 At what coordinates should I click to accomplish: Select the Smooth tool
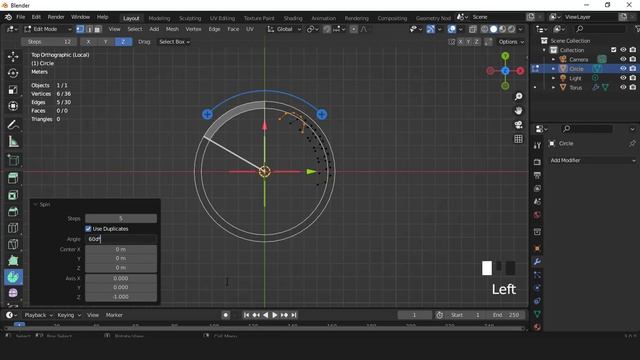coord(13,293)
